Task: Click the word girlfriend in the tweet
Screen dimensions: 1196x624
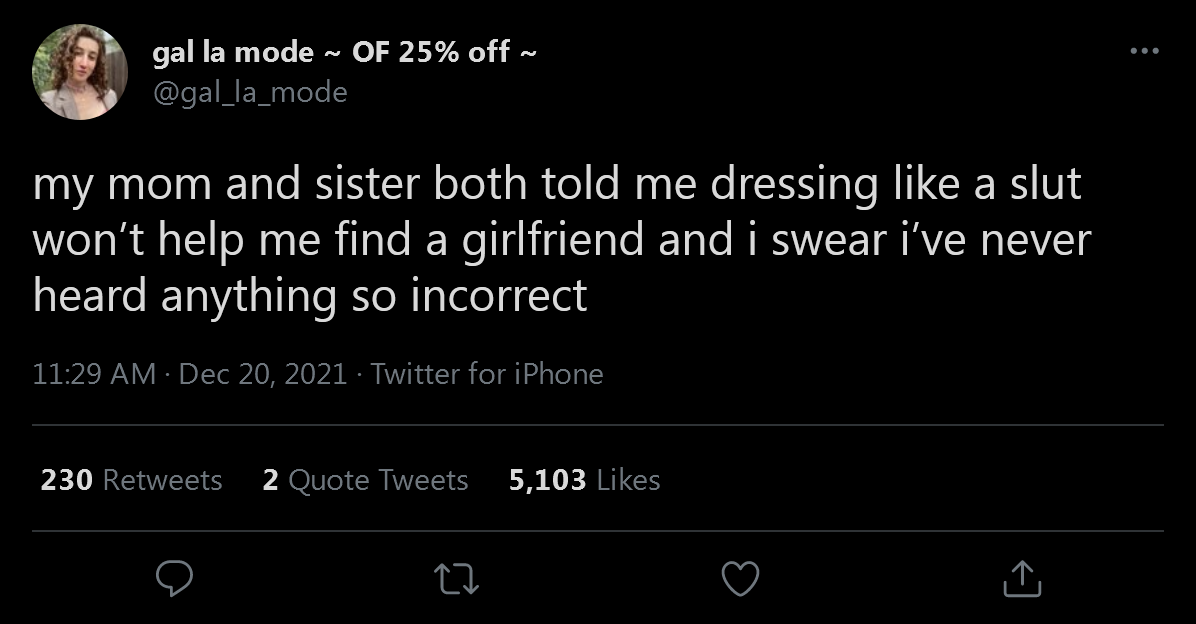Action: pyautogui.click(x=553, y=240)
